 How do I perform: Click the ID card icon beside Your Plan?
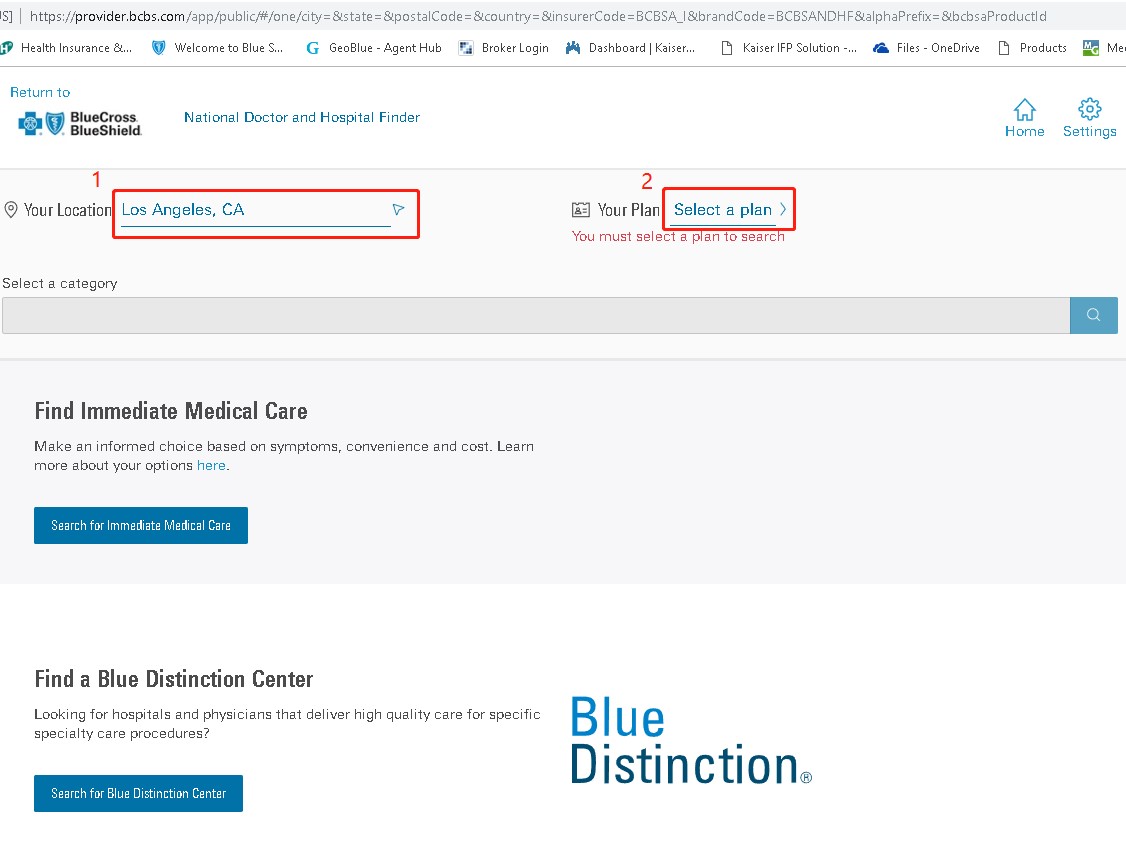point(580,210)
